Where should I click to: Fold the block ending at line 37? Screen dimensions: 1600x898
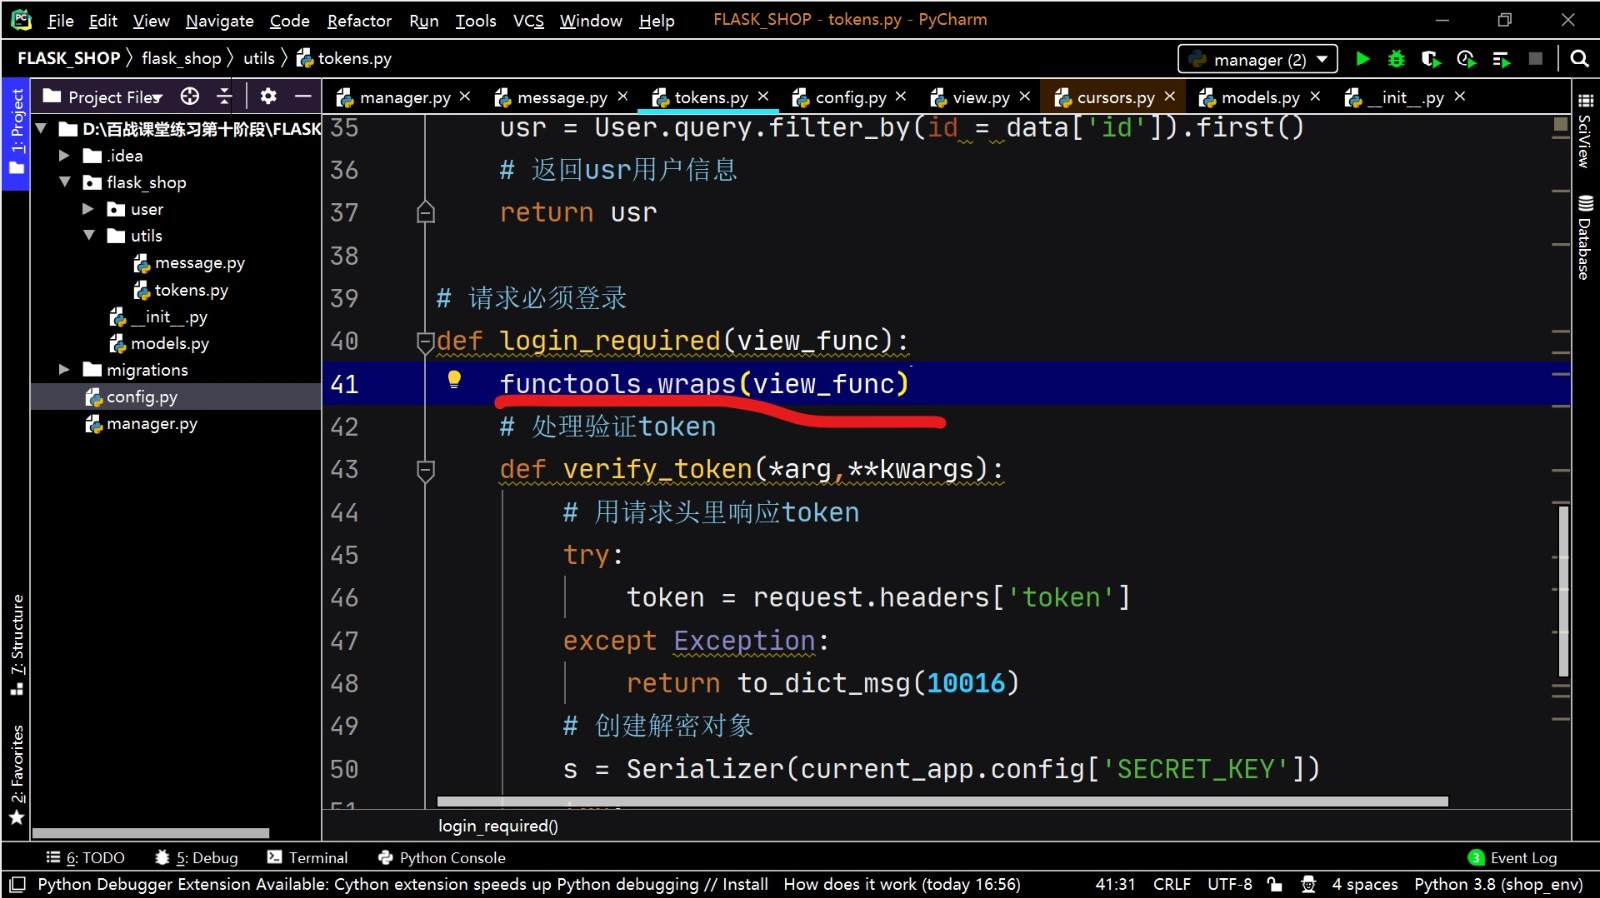click(x=425, y=212)
